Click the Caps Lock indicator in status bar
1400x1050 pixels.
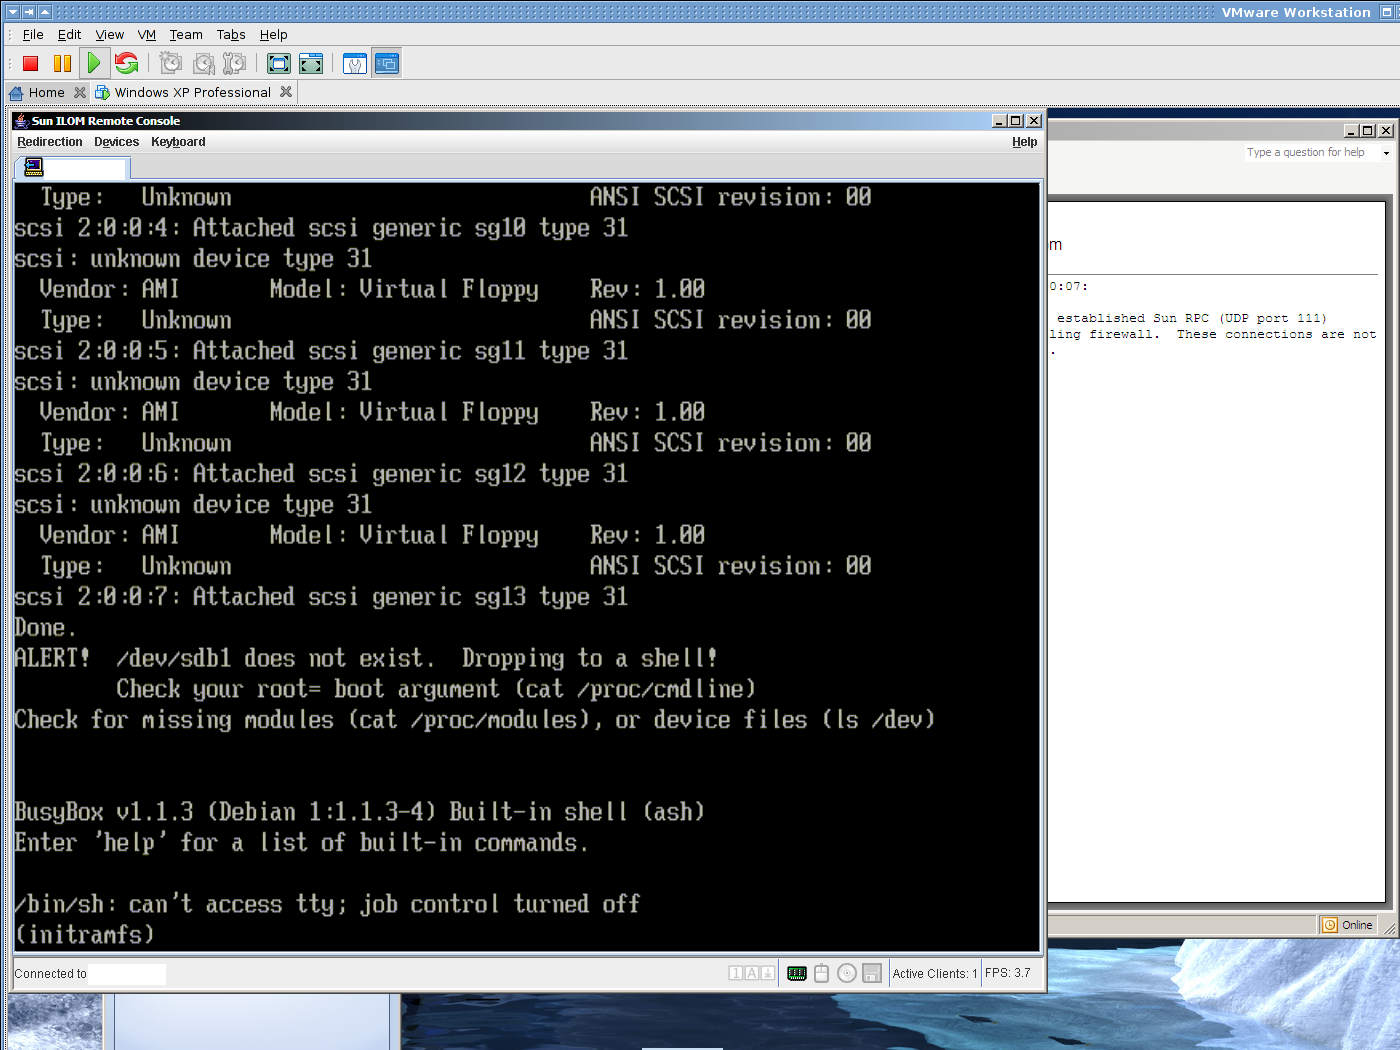752,973
